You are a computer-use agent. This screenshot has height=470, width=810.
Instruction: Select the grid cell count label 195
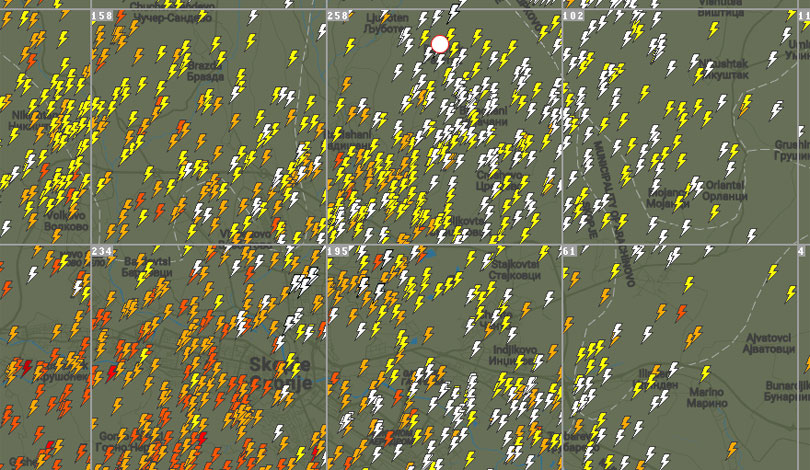click(338, 251)
